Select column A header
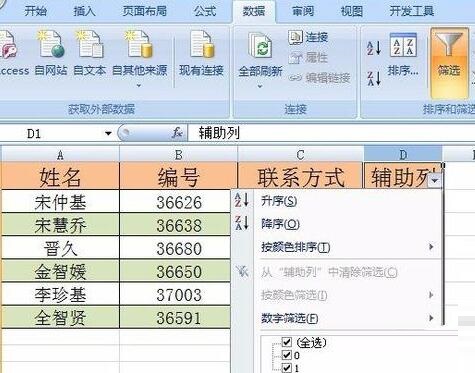Image resolution: width=475 pixels, height=373 pixels. point(60,155)
